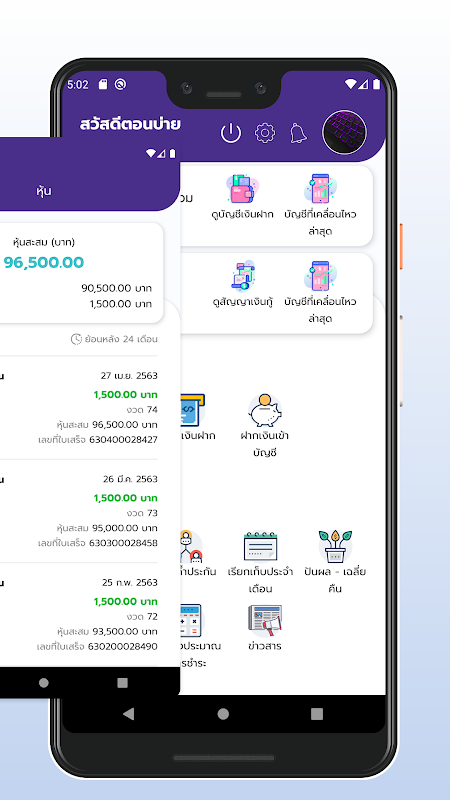Open notifications bell icon
The image size is (450, 800).
pyautogui.click(x=298, y=133)
